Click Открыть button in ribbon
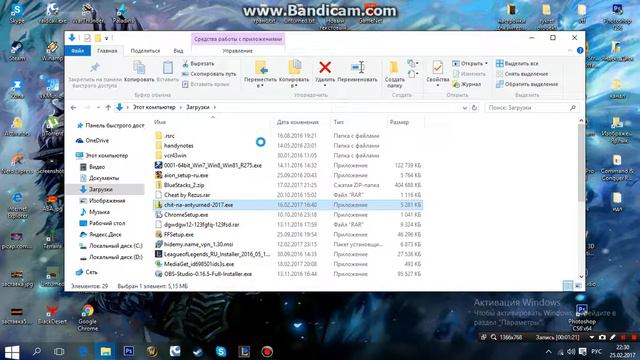640x360 pixels. [470, 64]
